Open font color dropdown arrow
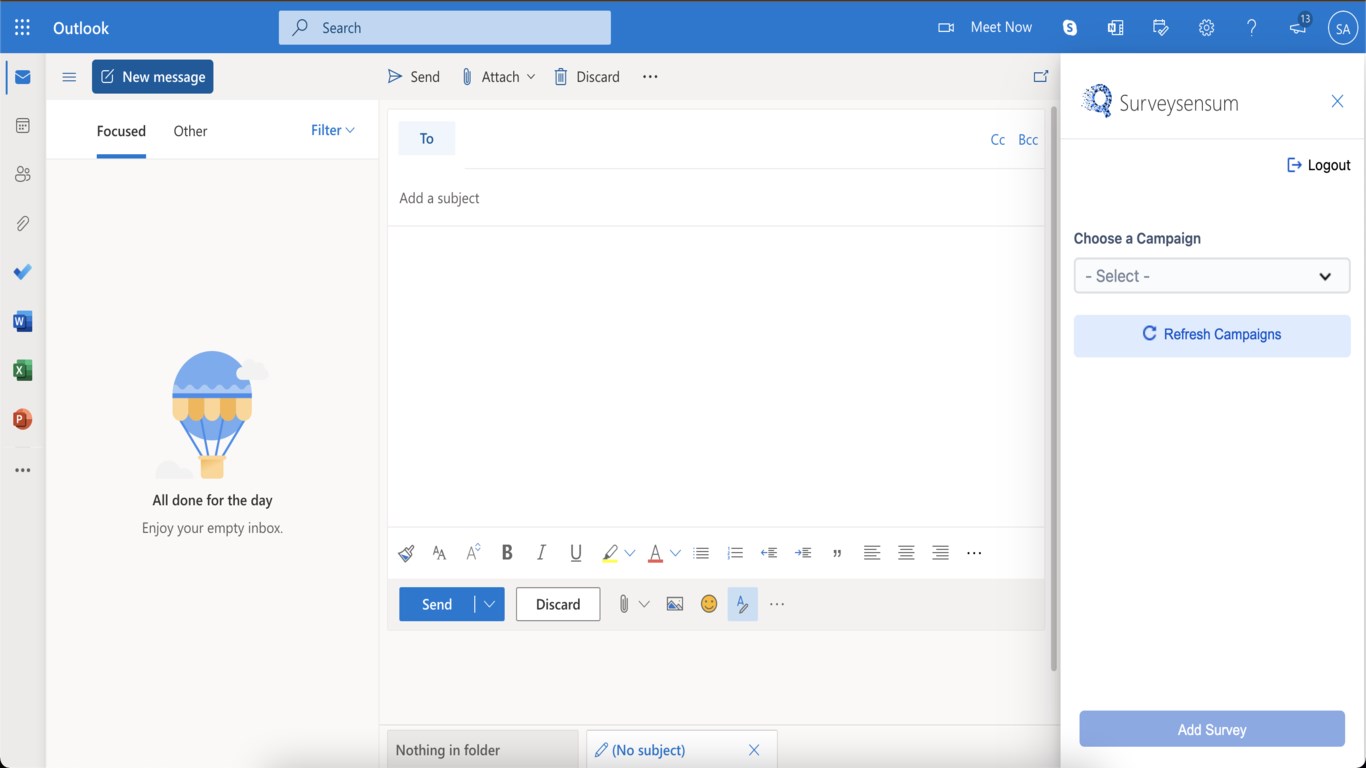The height and width of the screenshot is (768, 1366). pyautogui.click(x=675, y=553)
